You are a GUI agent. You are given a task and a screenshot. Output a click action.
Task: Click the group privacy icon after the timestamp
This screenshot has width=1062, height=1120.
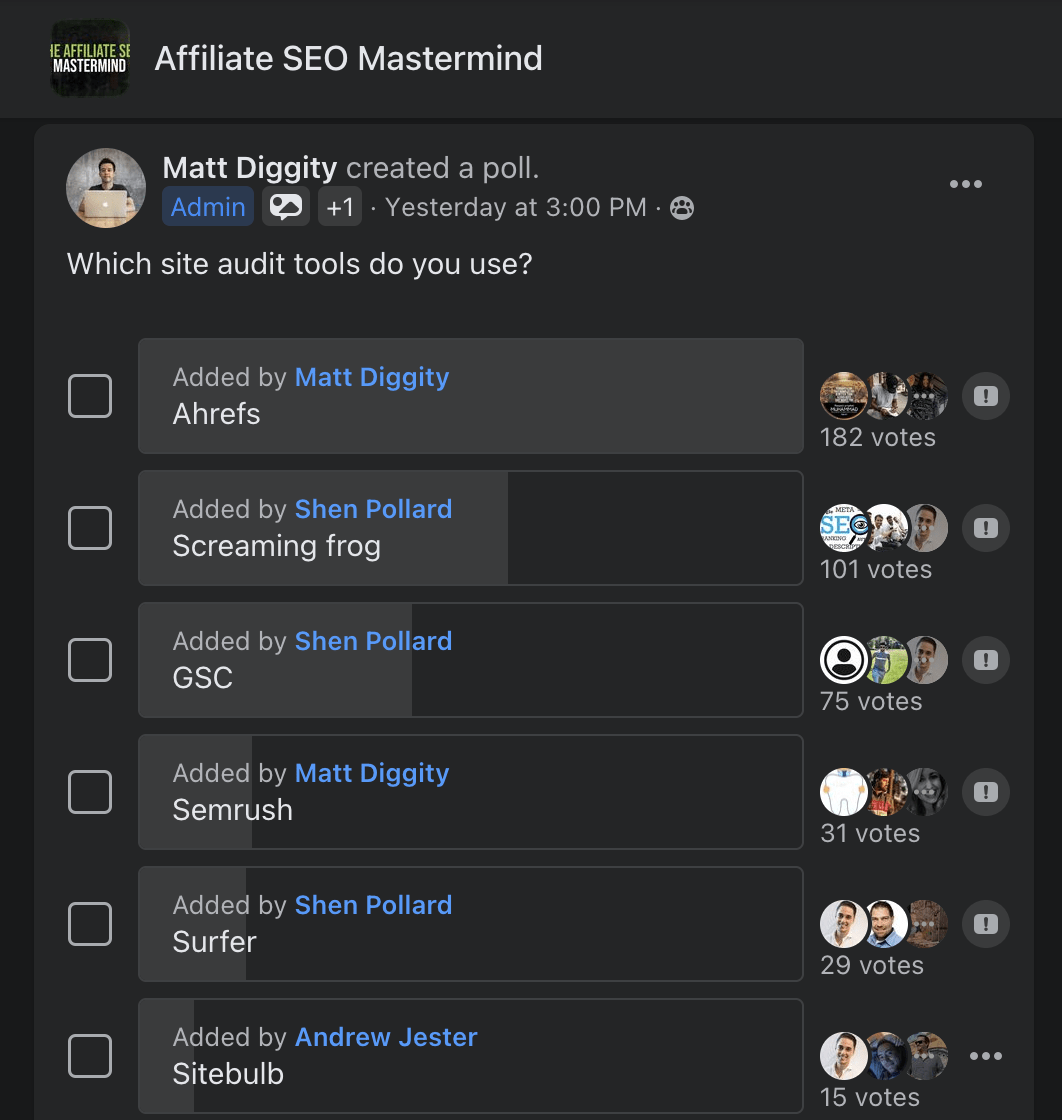click(x=681, y=208)
